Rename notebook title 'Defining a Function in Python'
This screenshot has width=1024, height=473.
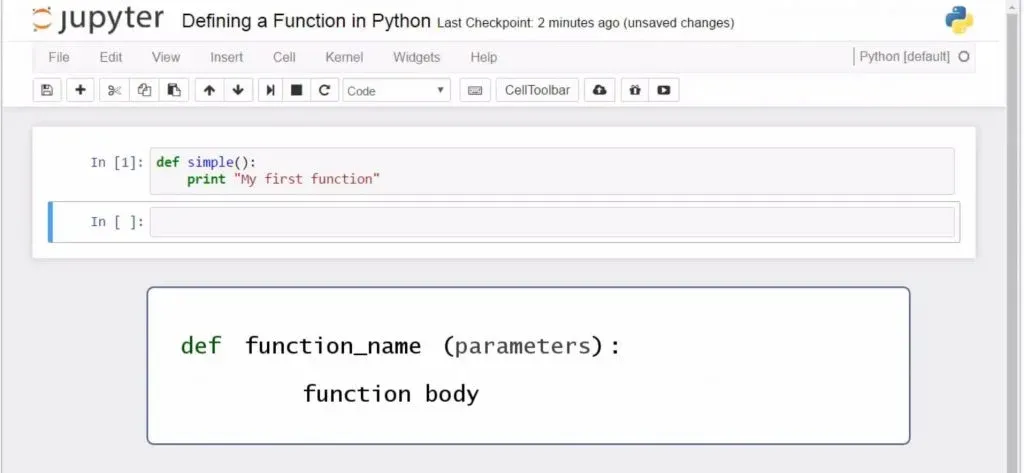[x=306, y=21]
